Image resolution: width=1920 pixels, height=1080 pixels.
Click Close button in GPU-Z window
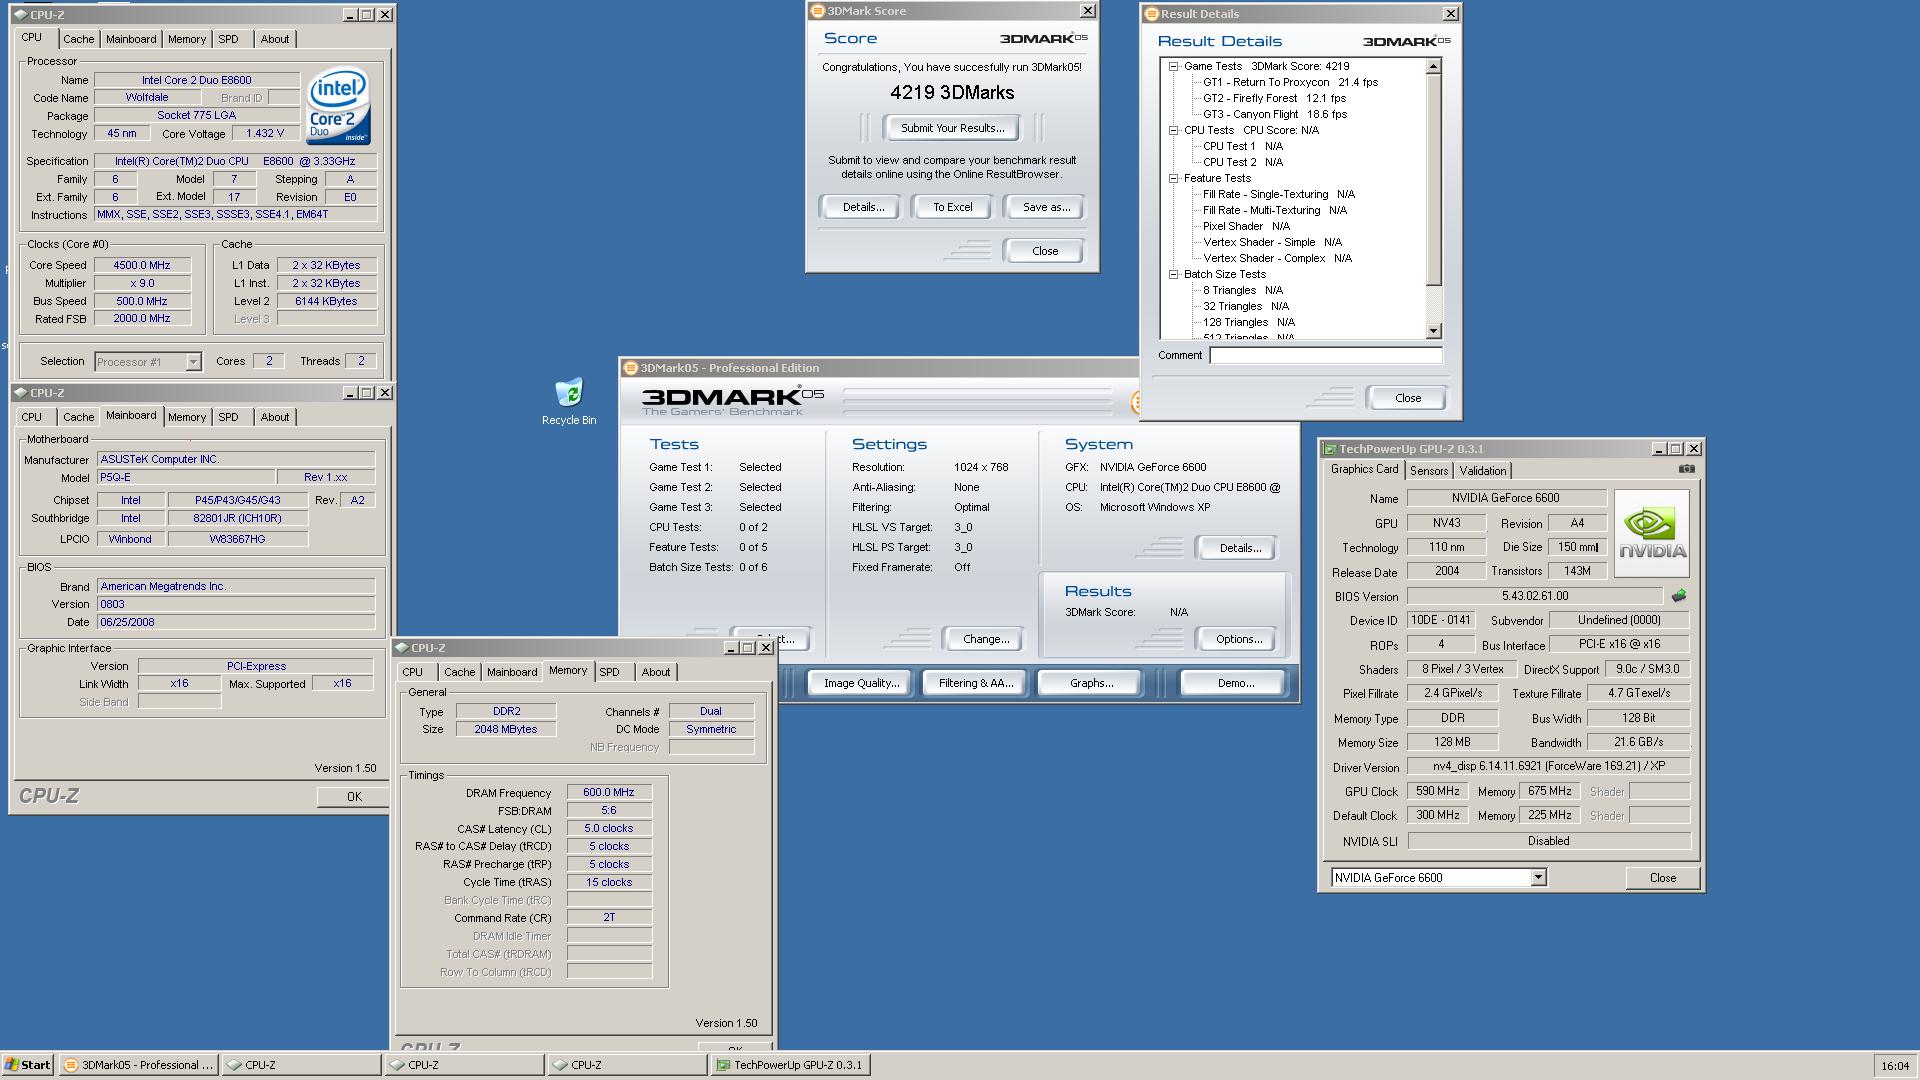tap(1662, 878)
